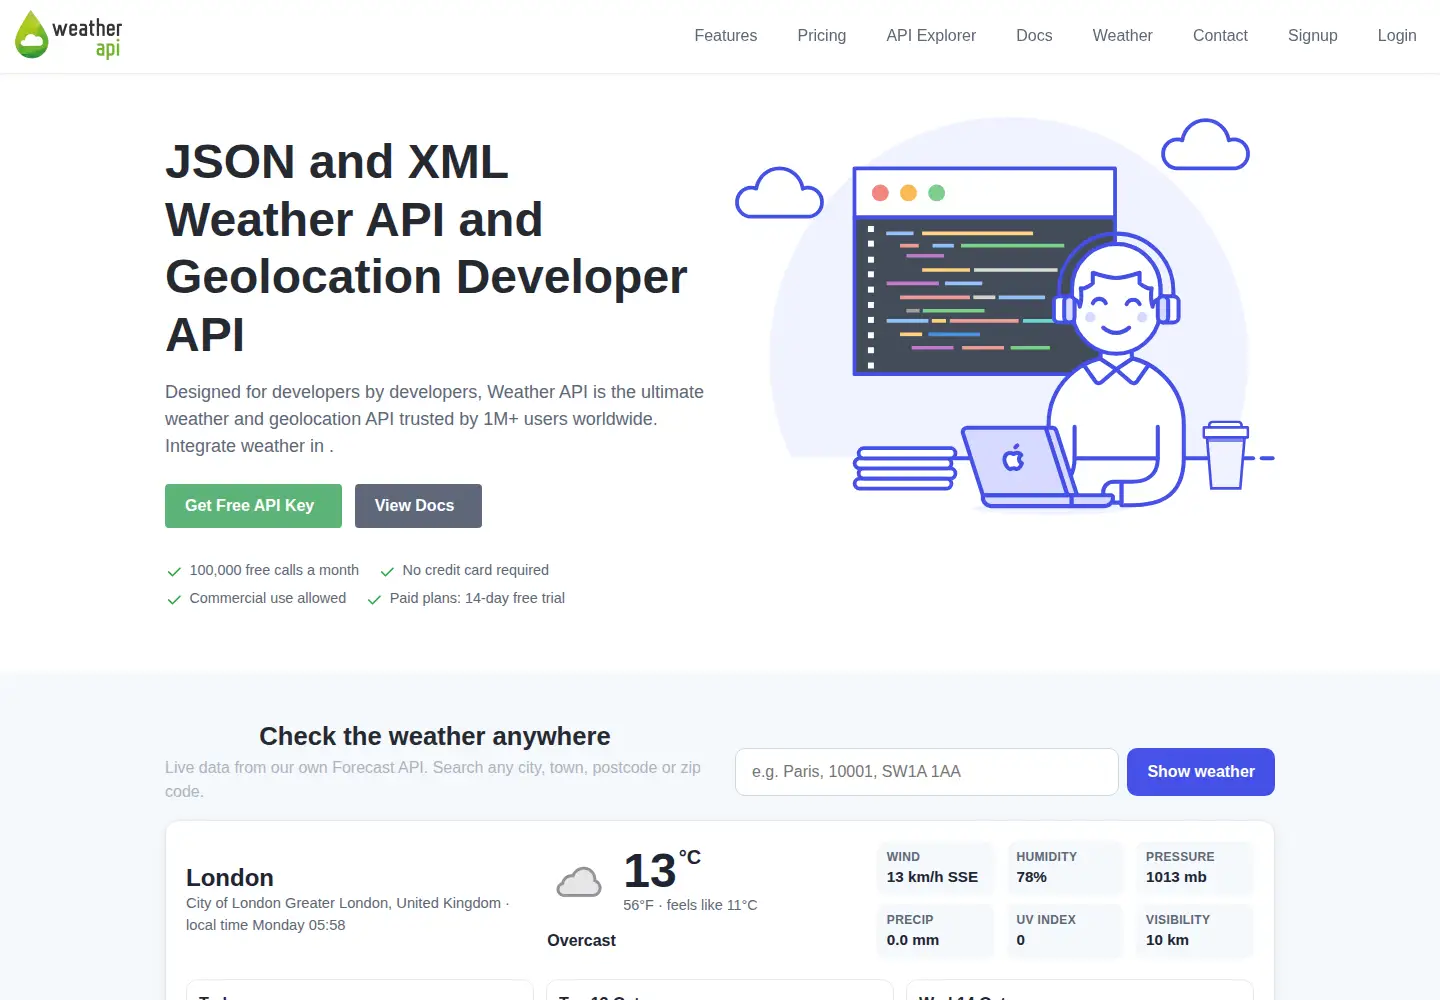Click the checkmark beside No credit card required
The image size is (1440, 1000).
(x=387, y=571)
